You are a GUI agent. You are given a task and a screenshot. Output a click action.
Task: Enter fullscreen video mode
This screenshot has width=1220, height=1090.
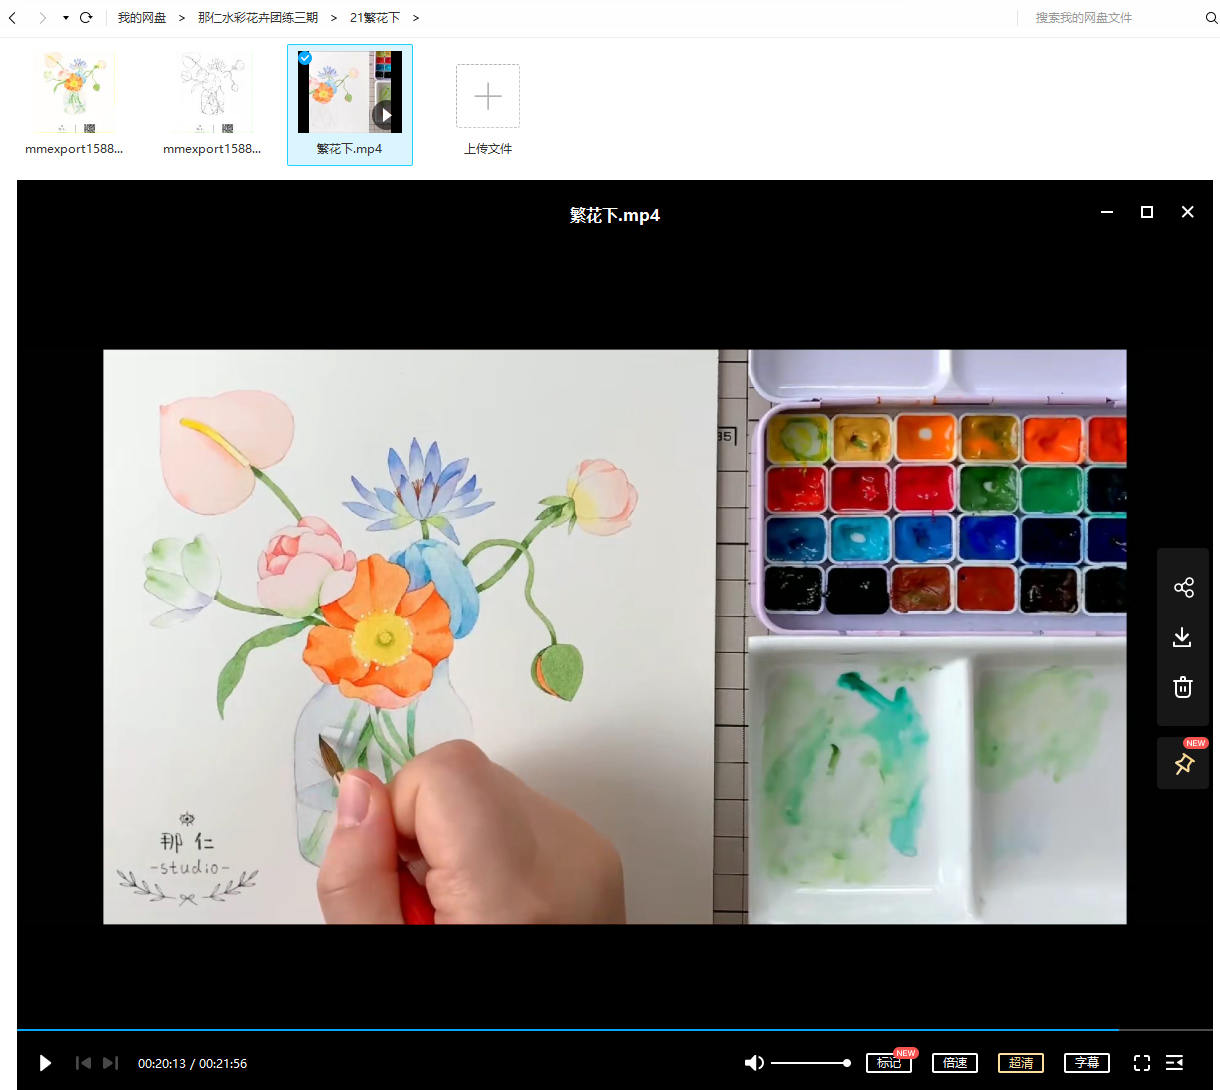point(1142,1063)
